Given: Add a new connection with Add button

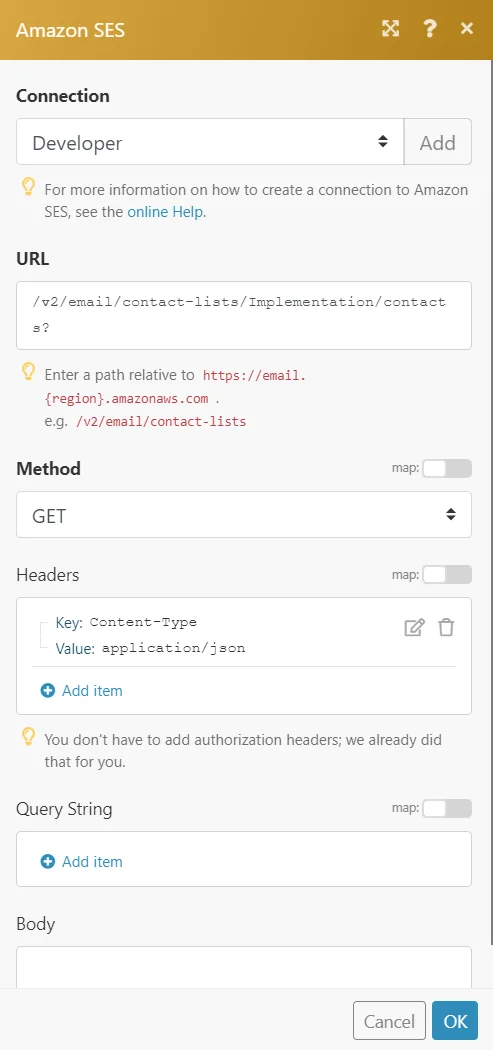Looking at the screenshot, I should [438, 141].
